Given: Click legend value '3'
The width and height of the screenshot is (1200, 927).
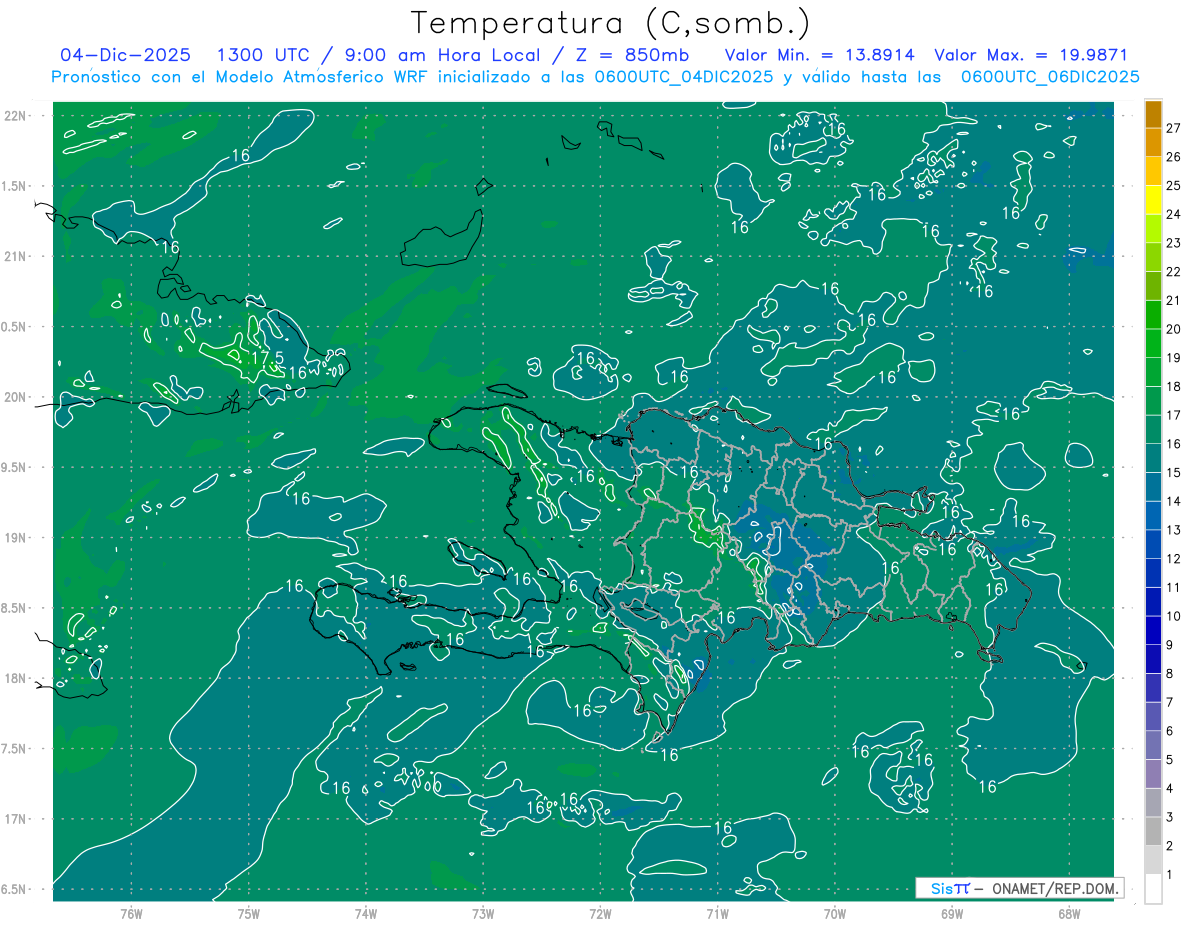Looking at the screenshot, I should pyautogui.click(x=1171, y=817).
